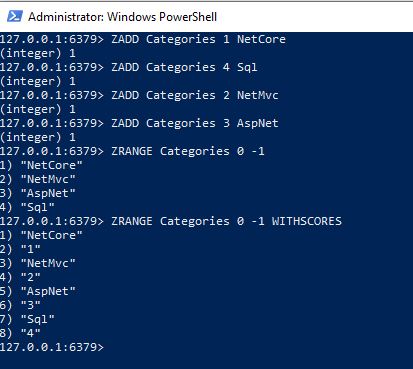The height and width of the screenshot is (369, 413).
Task: Click the first "AspNet" output entry
Action: [38, 193]
